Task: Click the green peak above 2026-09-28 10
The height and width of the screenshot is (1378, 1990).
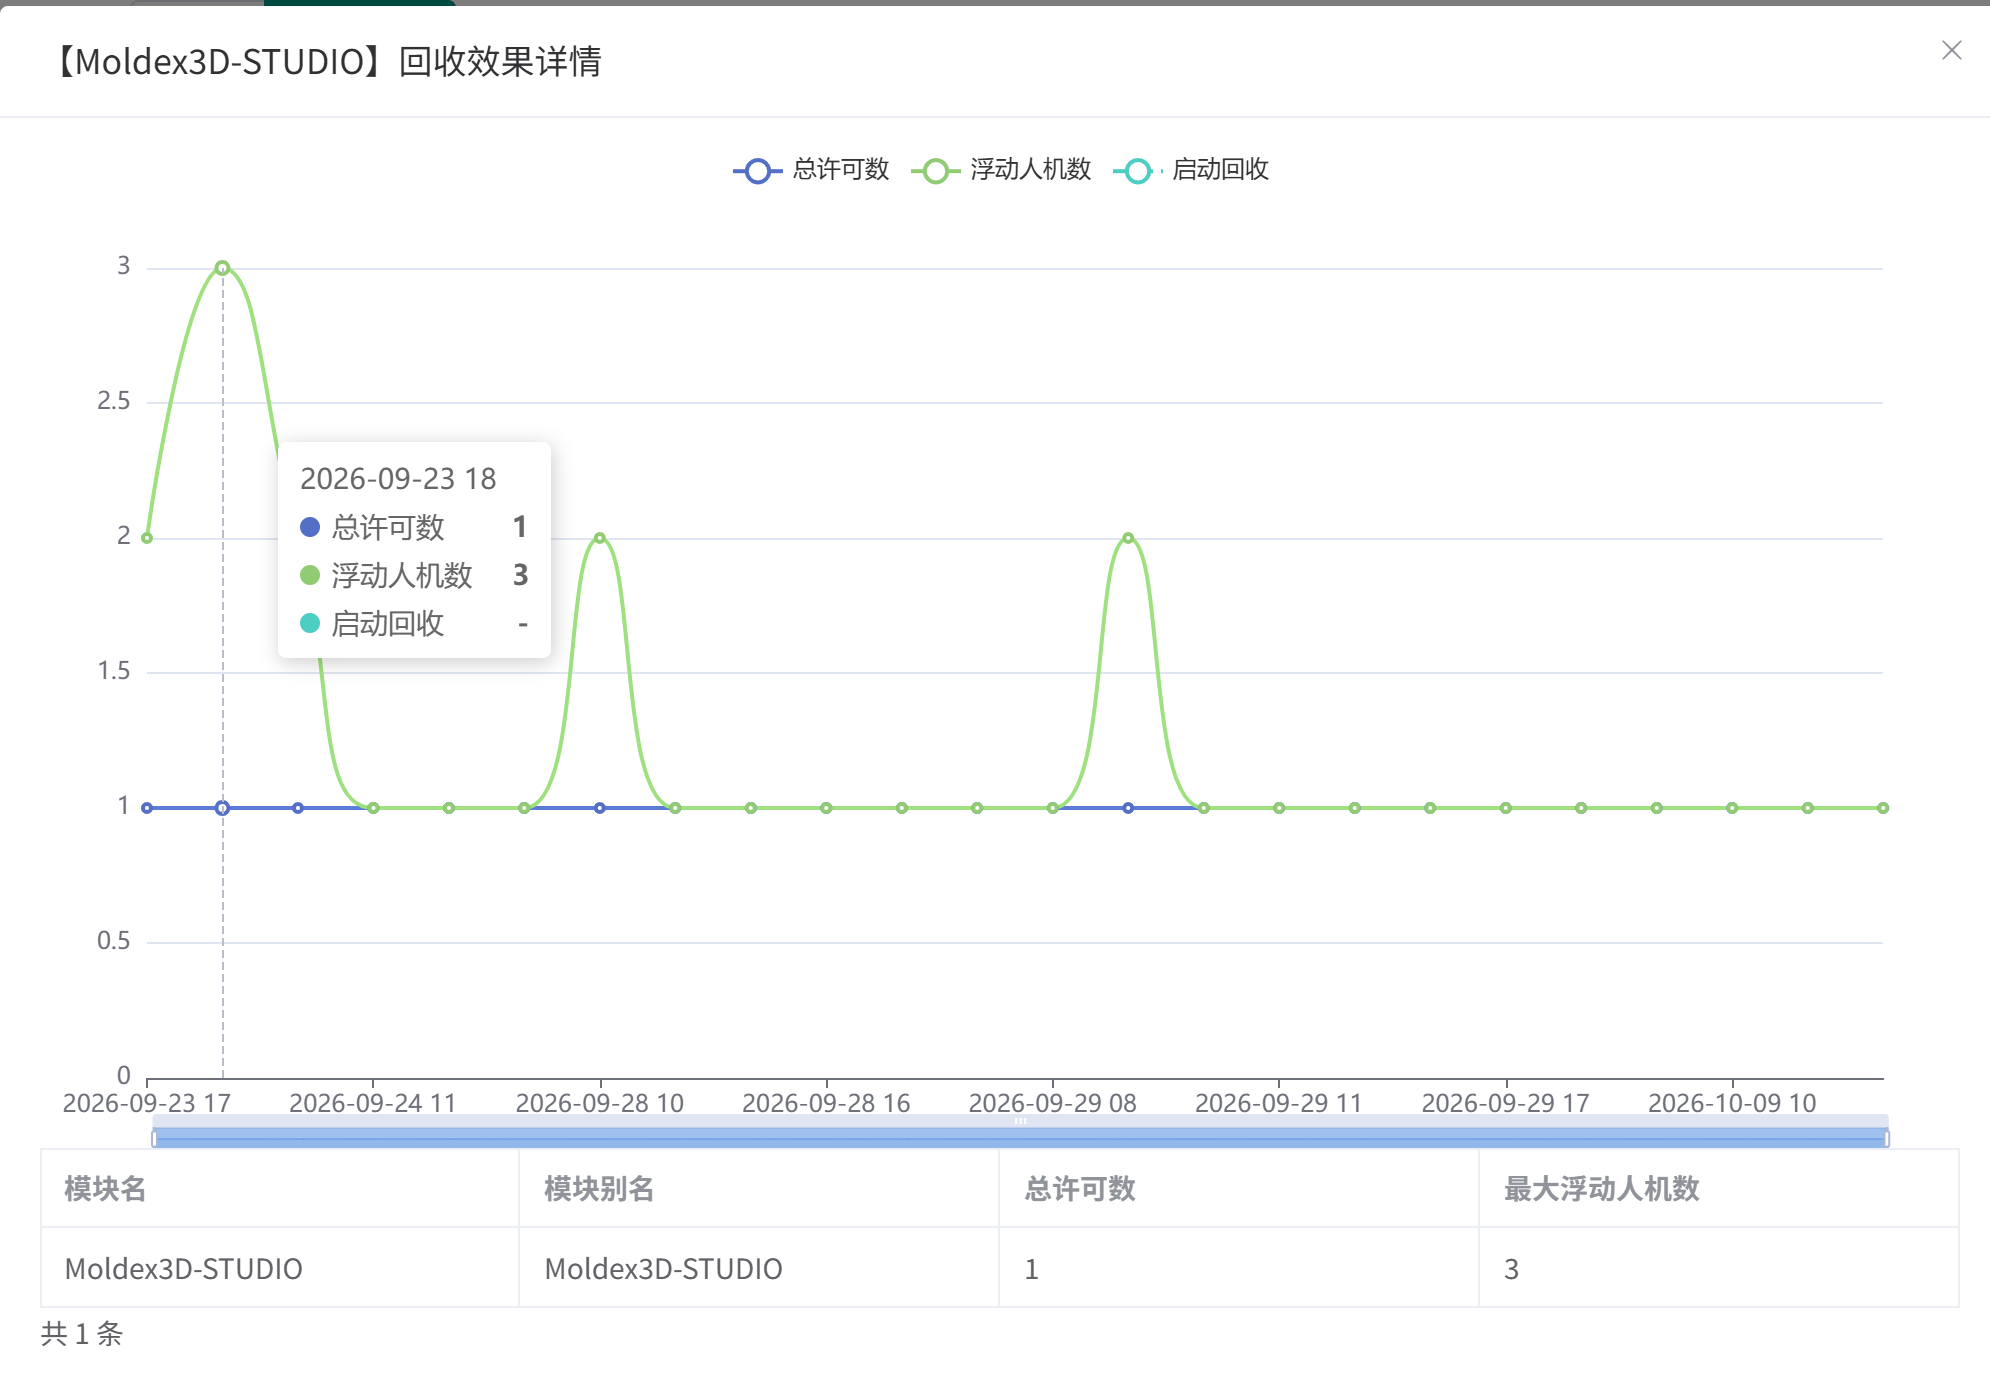Action: pos(600,538)
